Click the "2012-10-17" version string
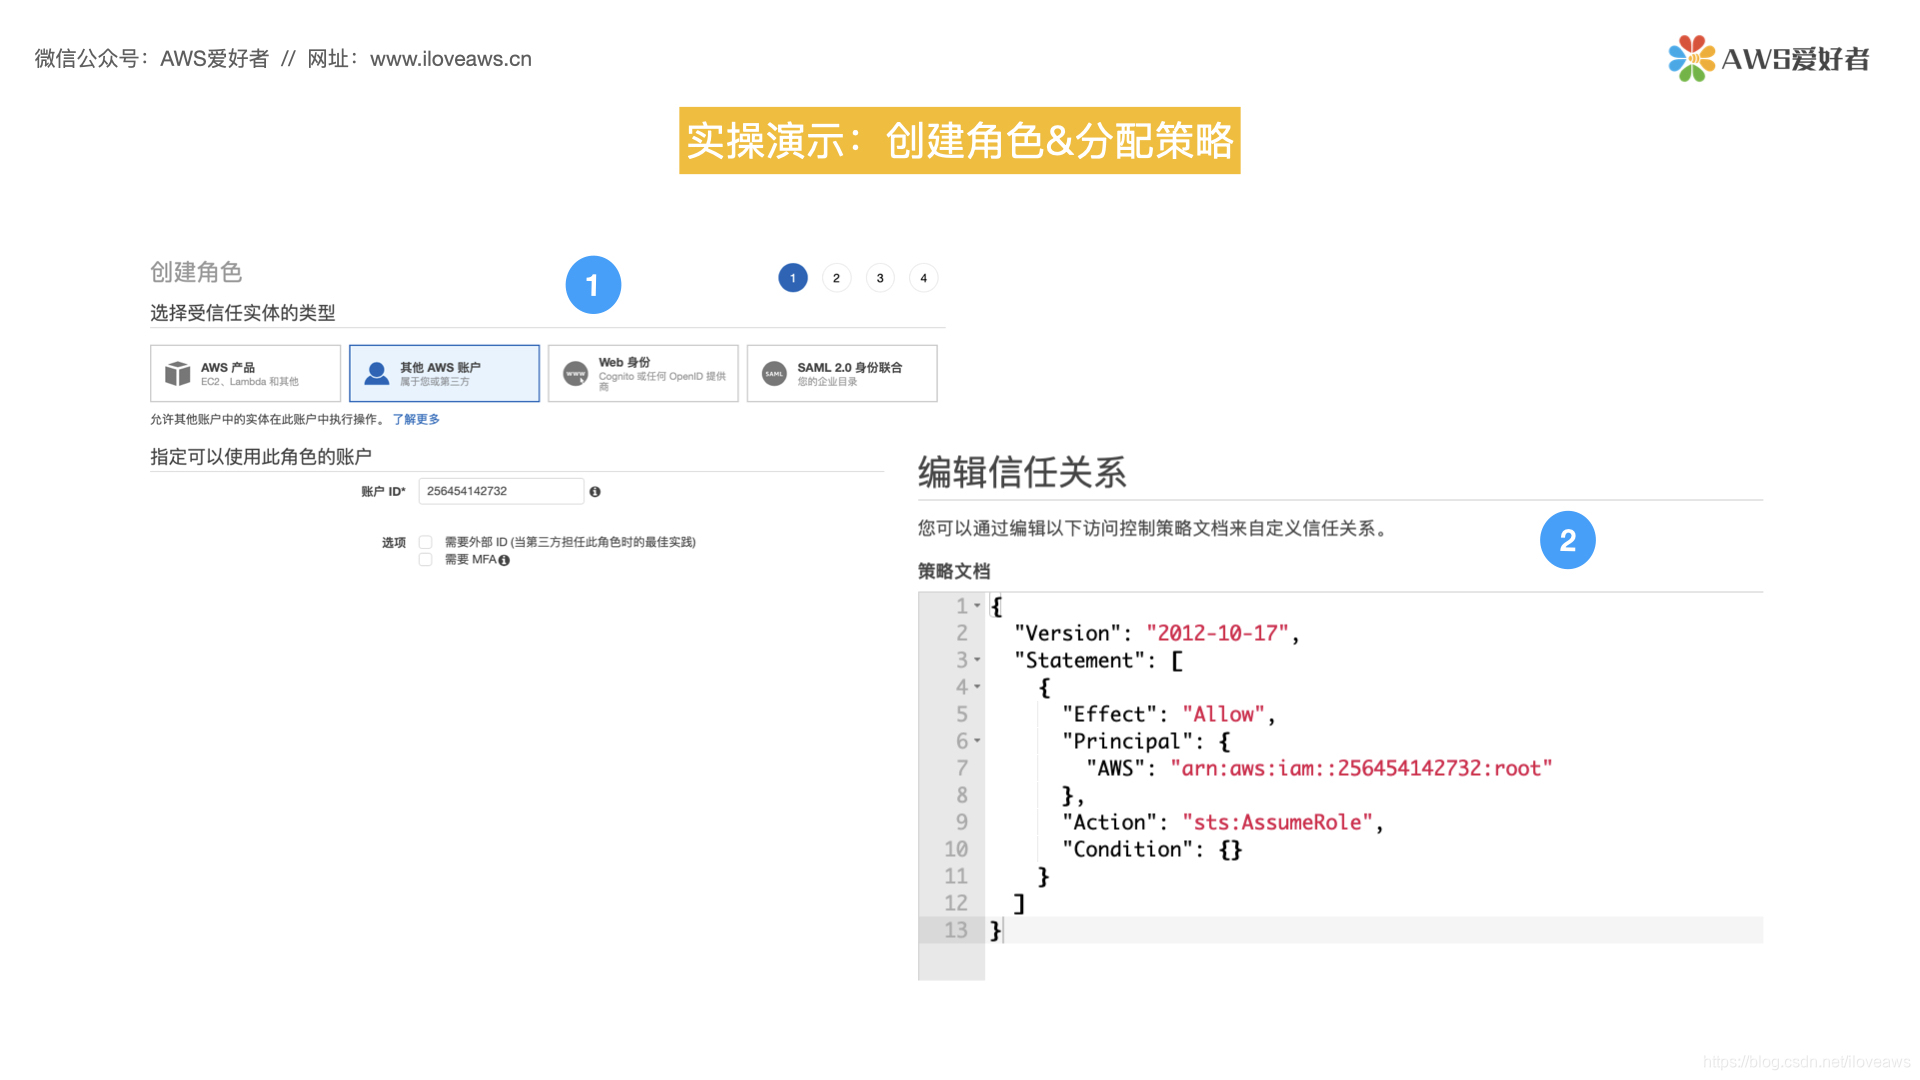The image size is (1920, 1080). (x=1217, y=633)
